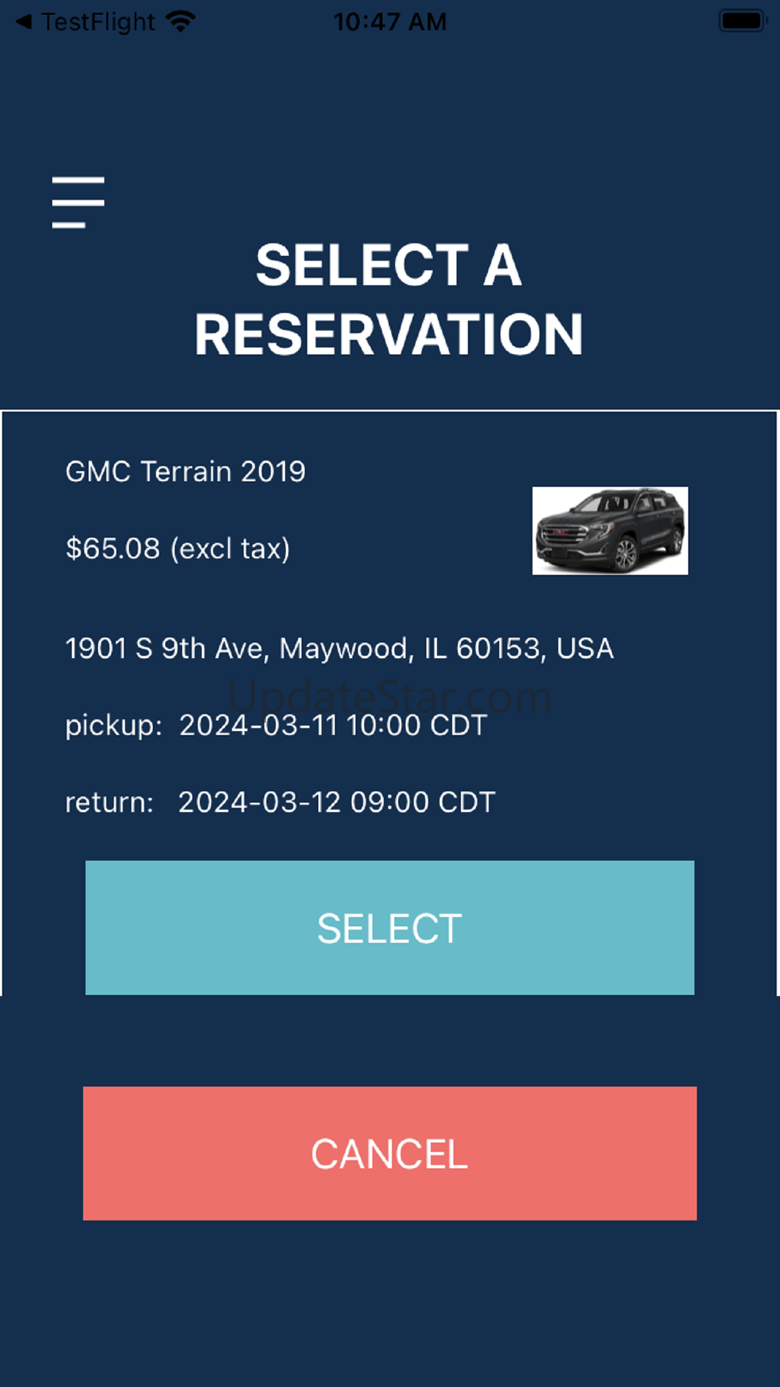
Task: Tap the word RESERVATION in header
Action: [x=389, y=334]
